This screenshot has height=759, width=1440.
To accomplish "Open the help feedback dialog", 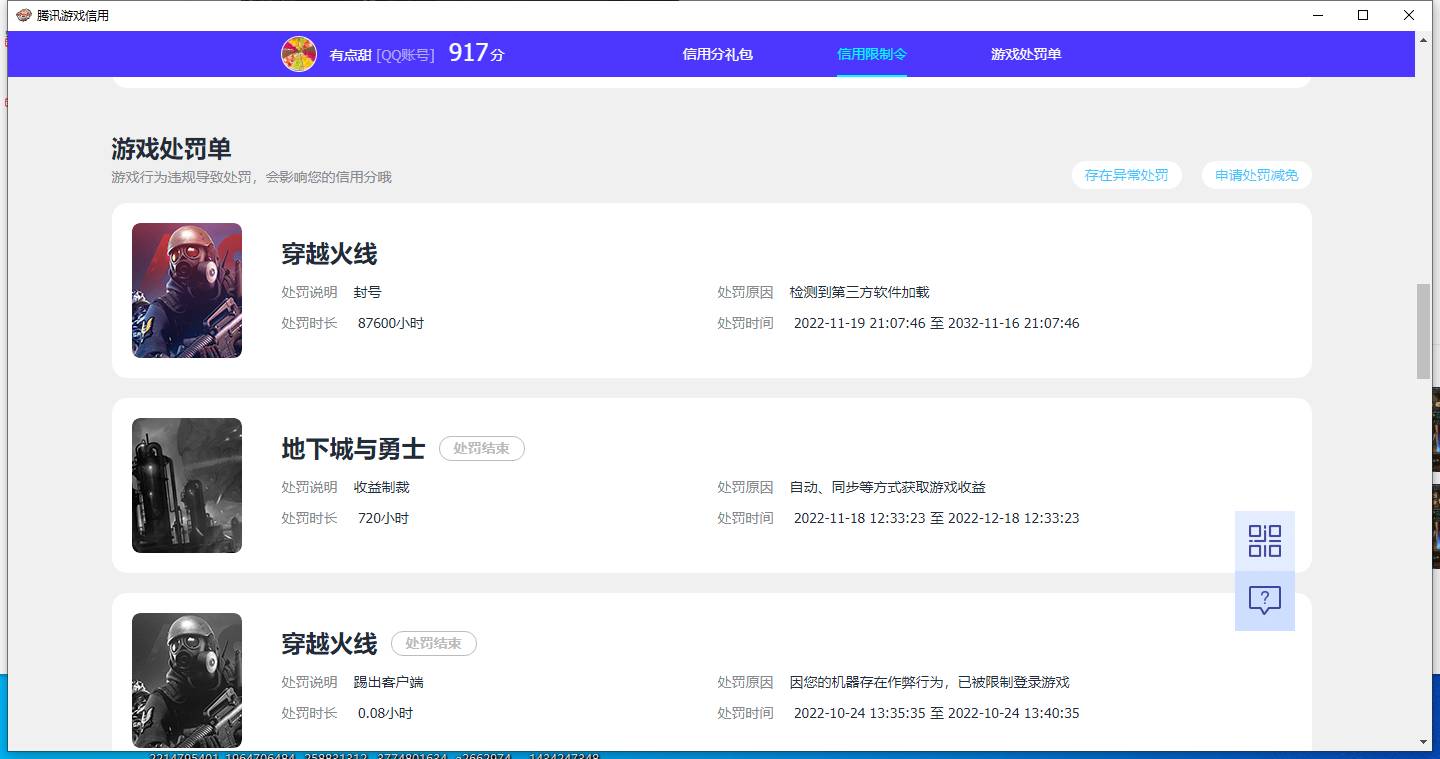I will (x=1265, y=599).
